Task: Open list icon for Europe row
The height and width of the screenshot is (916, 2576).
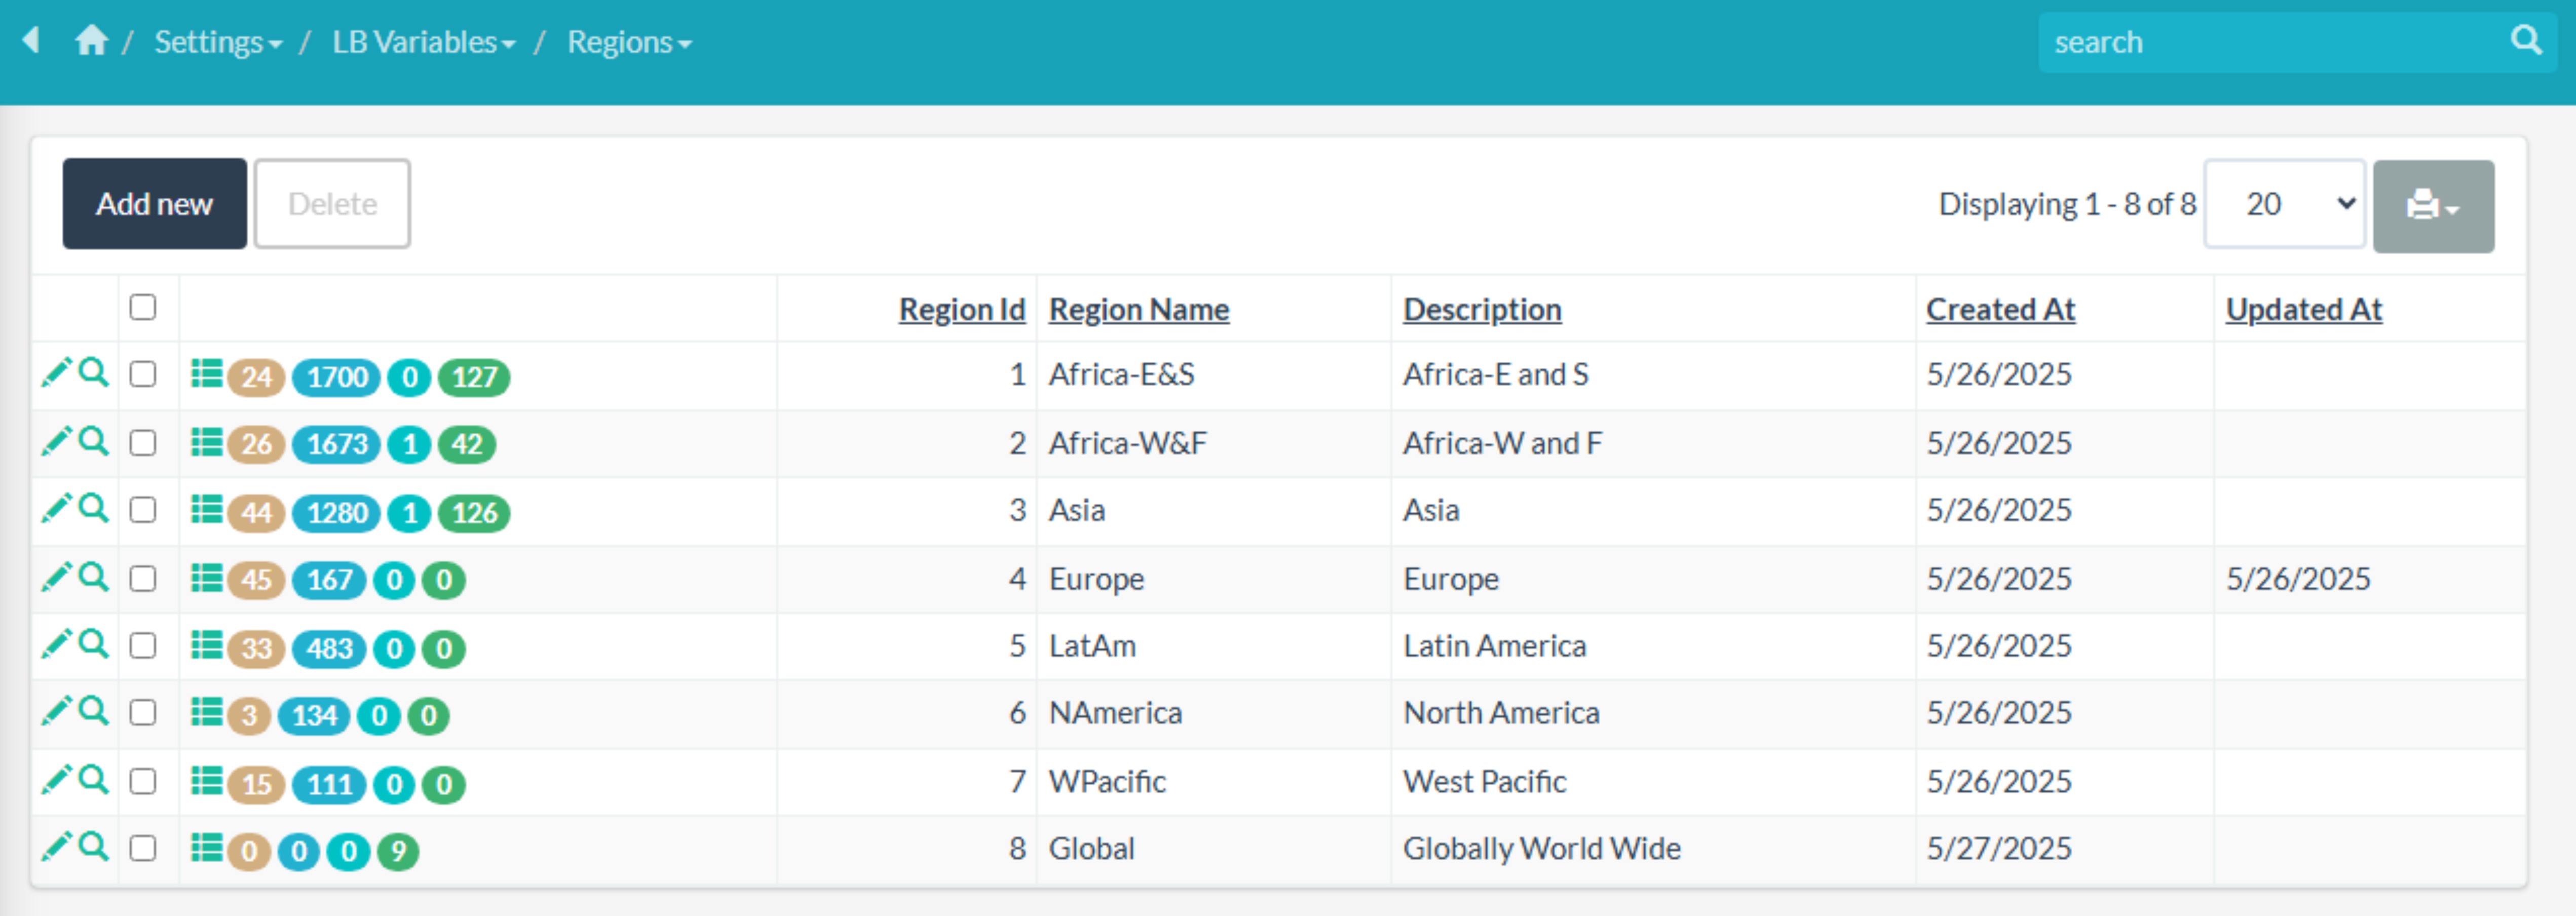Action: pos(207,578)
